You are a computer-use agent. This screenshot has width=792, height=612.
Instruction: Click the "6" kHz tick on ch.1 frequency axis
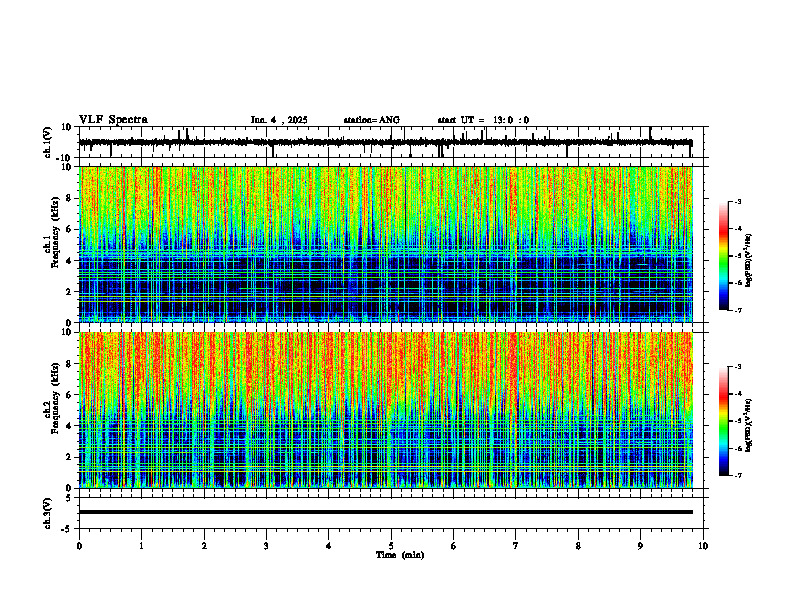(x=69, y=229)
